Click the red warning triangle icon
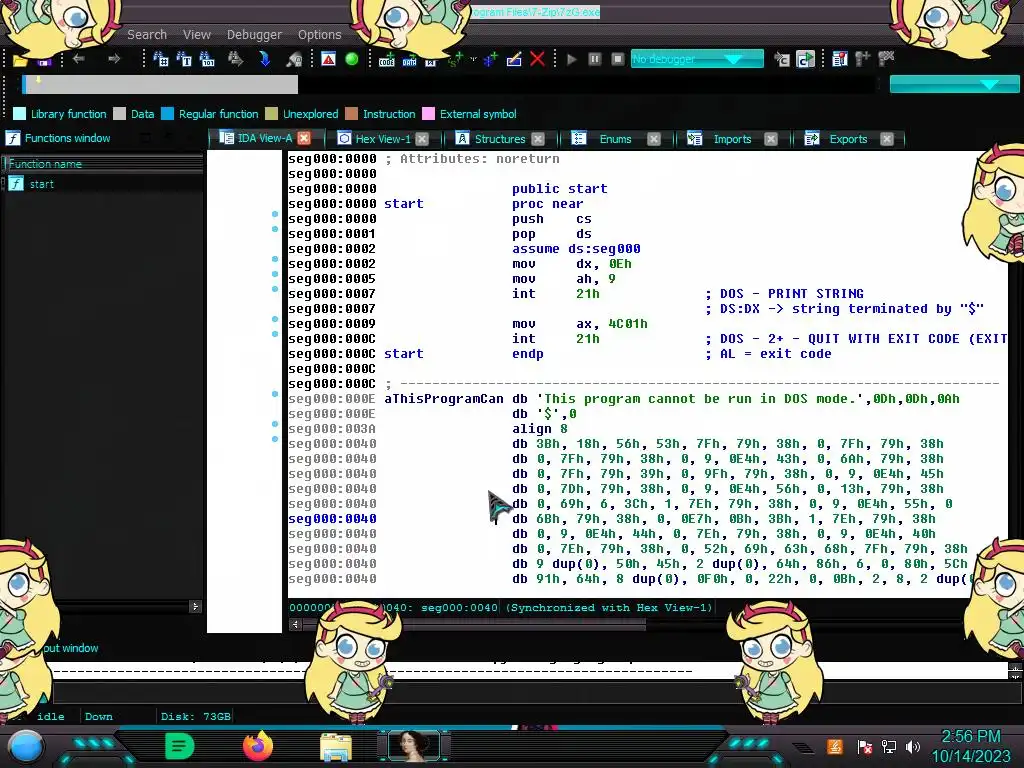 tap(328, 59)
